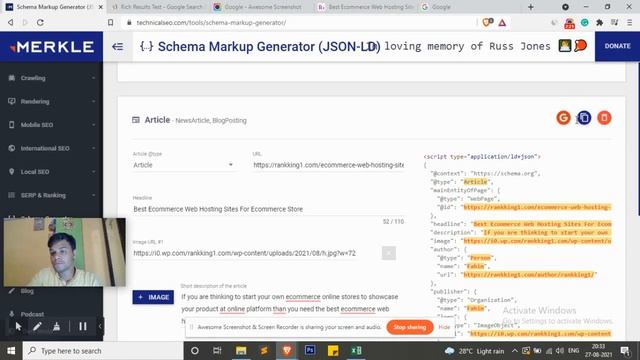Image resolution: width=640 pixels, height=360 pixels.
Task: Expand the SERP & Ranking chevron
Action: tap(93, 195)
